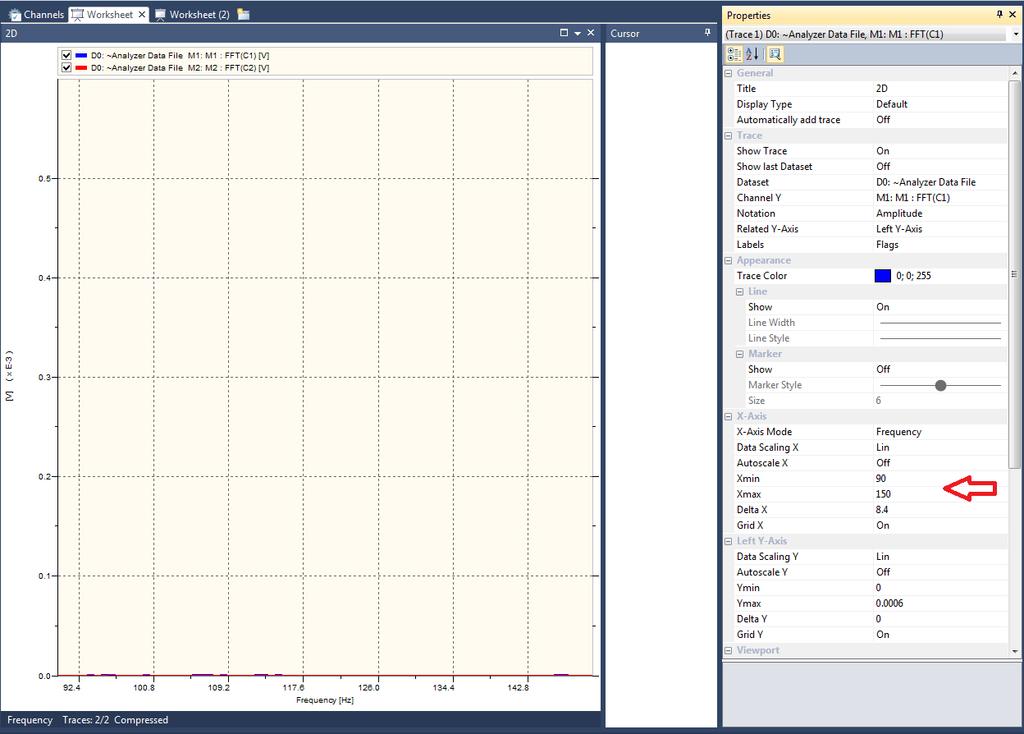Viewport: 1024px width, 734px height.
Task: Toggle the Grid X value
Action: click(940, 526)
